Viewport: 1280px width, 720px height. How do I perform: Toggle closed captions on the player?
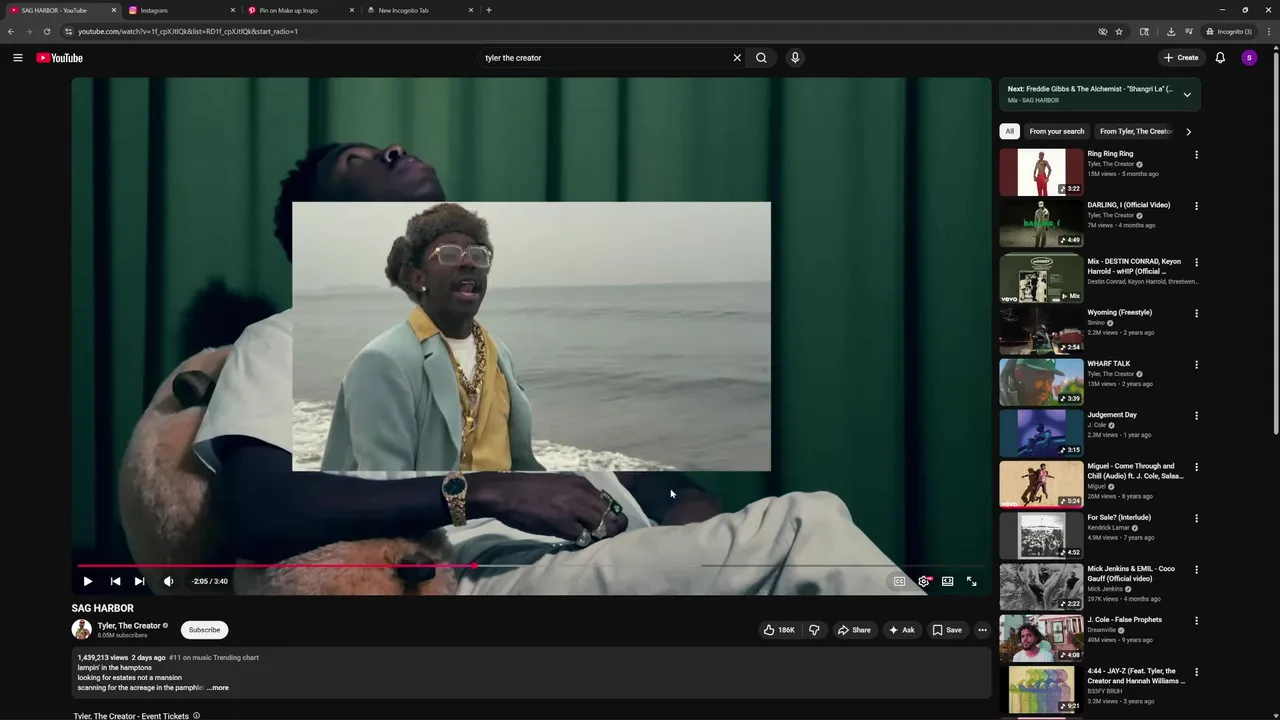899,581
